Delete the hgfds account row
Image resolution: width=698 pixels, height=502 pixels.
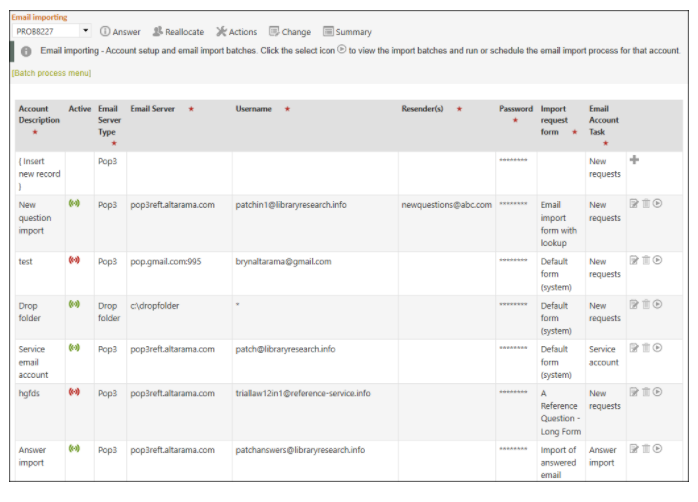pyautogui.click(x=646, y=392)
